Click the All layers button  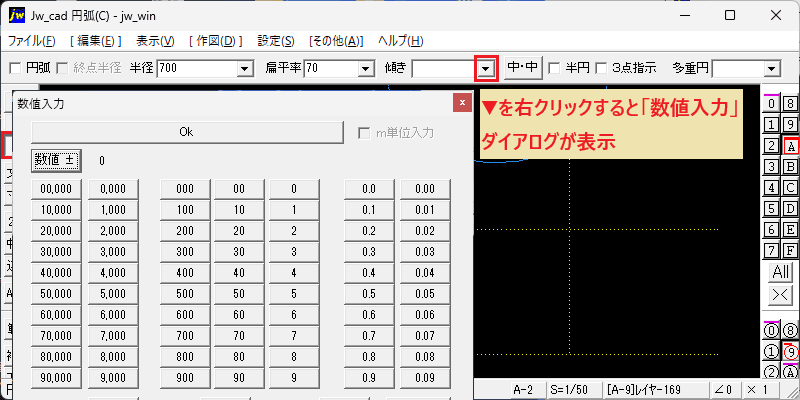tap(781, 272)
